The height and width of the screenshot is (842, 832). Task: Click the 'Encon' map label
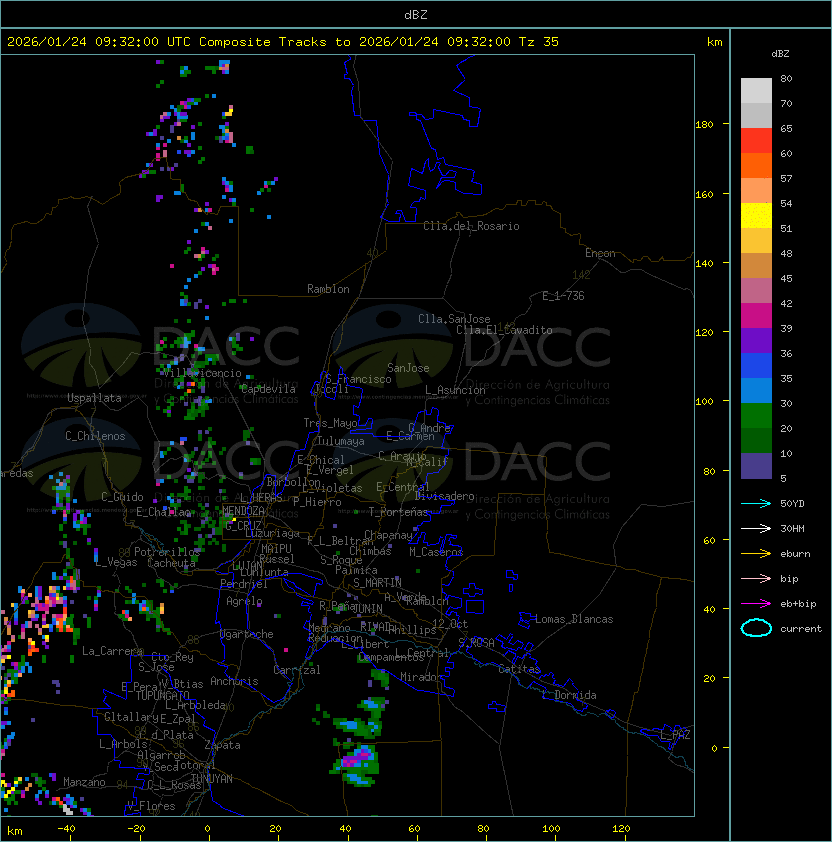click(600, 253)
